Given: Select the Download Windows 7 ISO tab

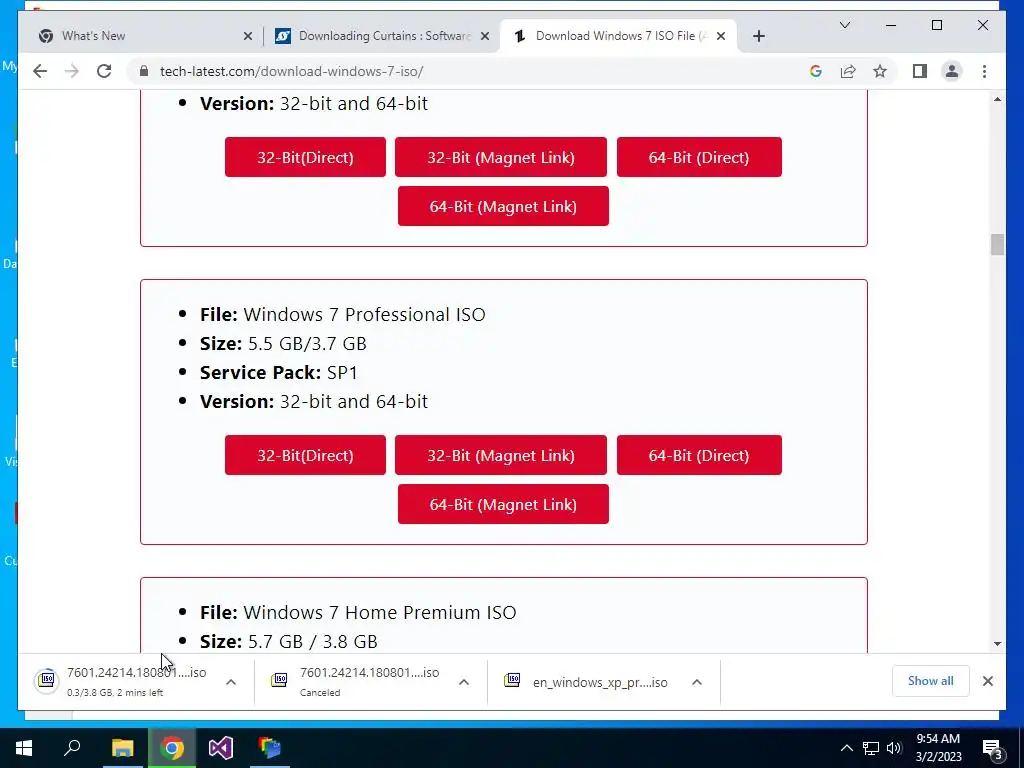Looking at the screenshot, I should click(618, 36).
